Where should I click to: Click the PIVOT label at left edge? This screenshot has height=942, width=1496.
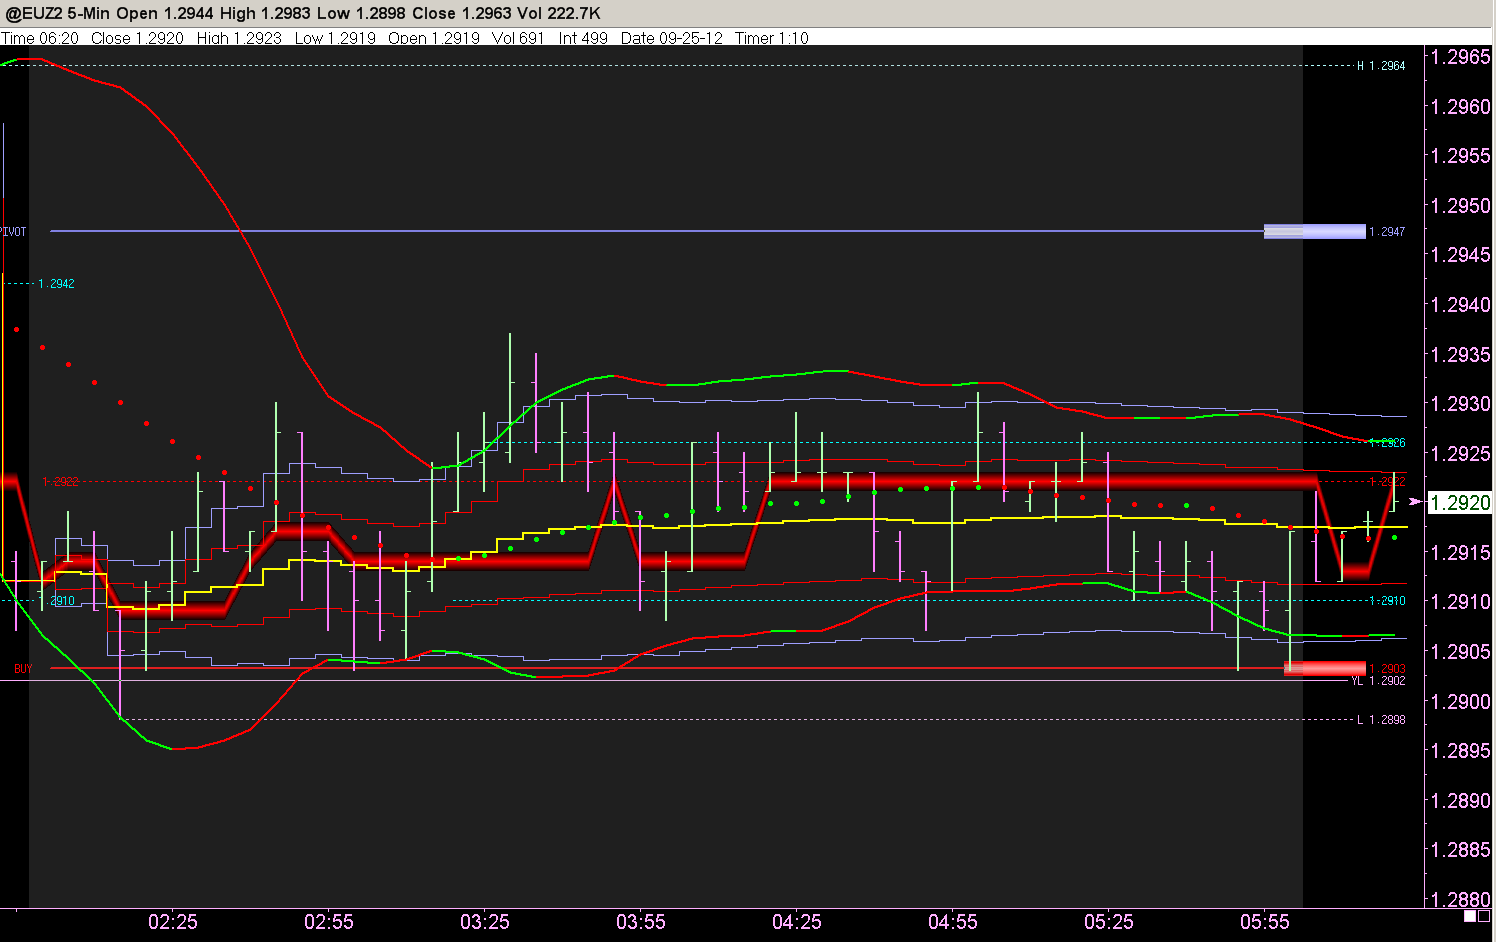coord(13,231)
